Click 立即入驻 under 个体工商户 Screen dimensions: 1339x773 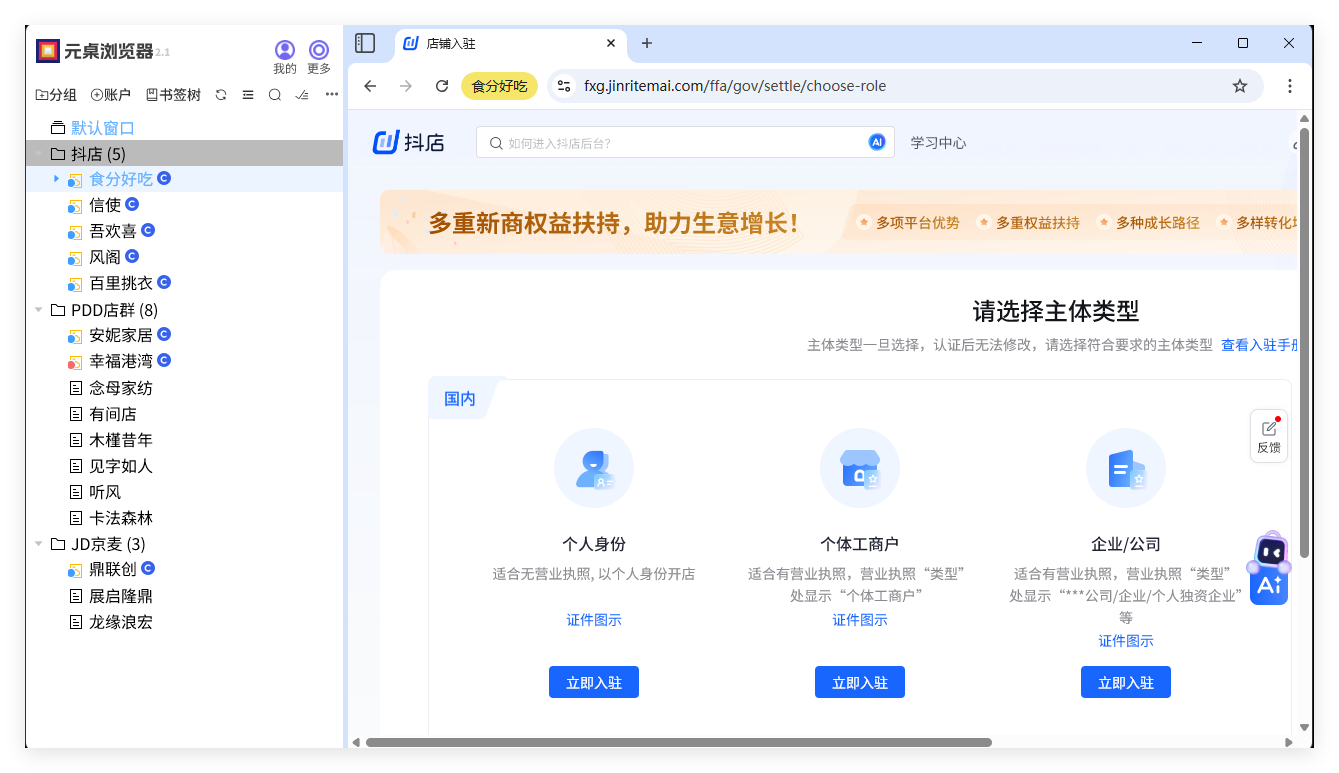(860, 682)
